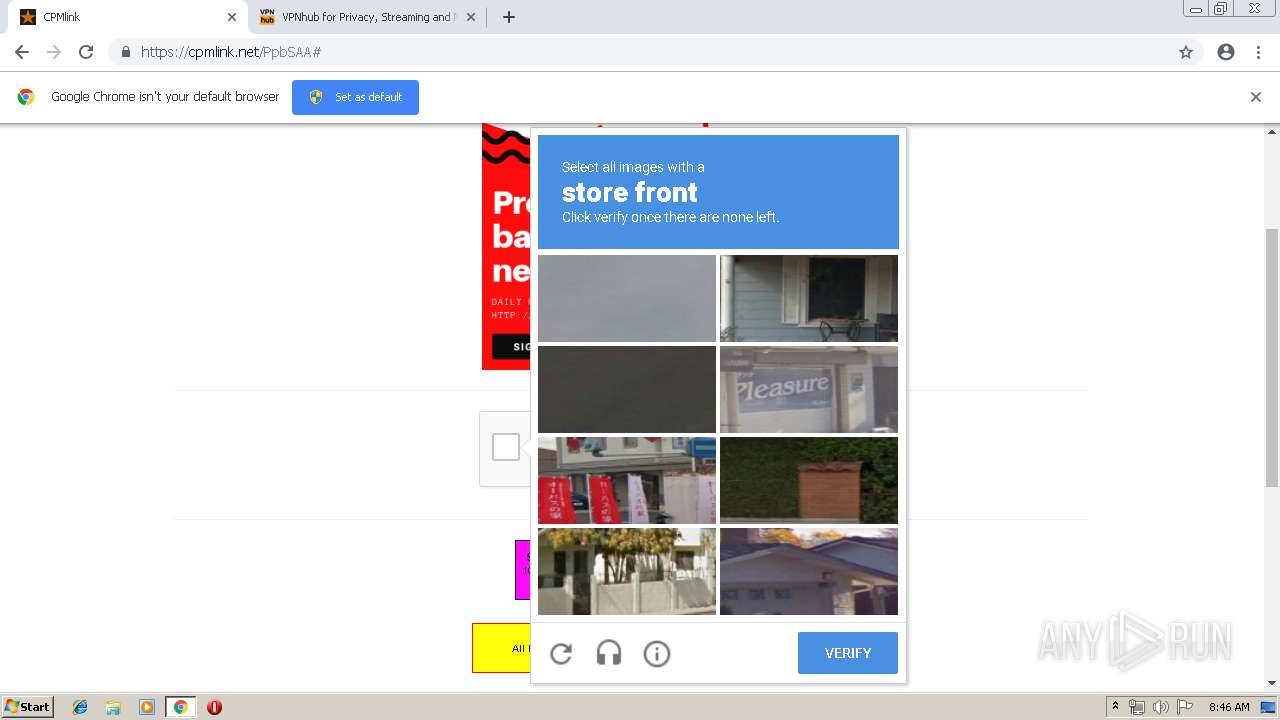Click the VERIFY button
Viewport: 1280px width, 720px height.
[x=848, y=653]
